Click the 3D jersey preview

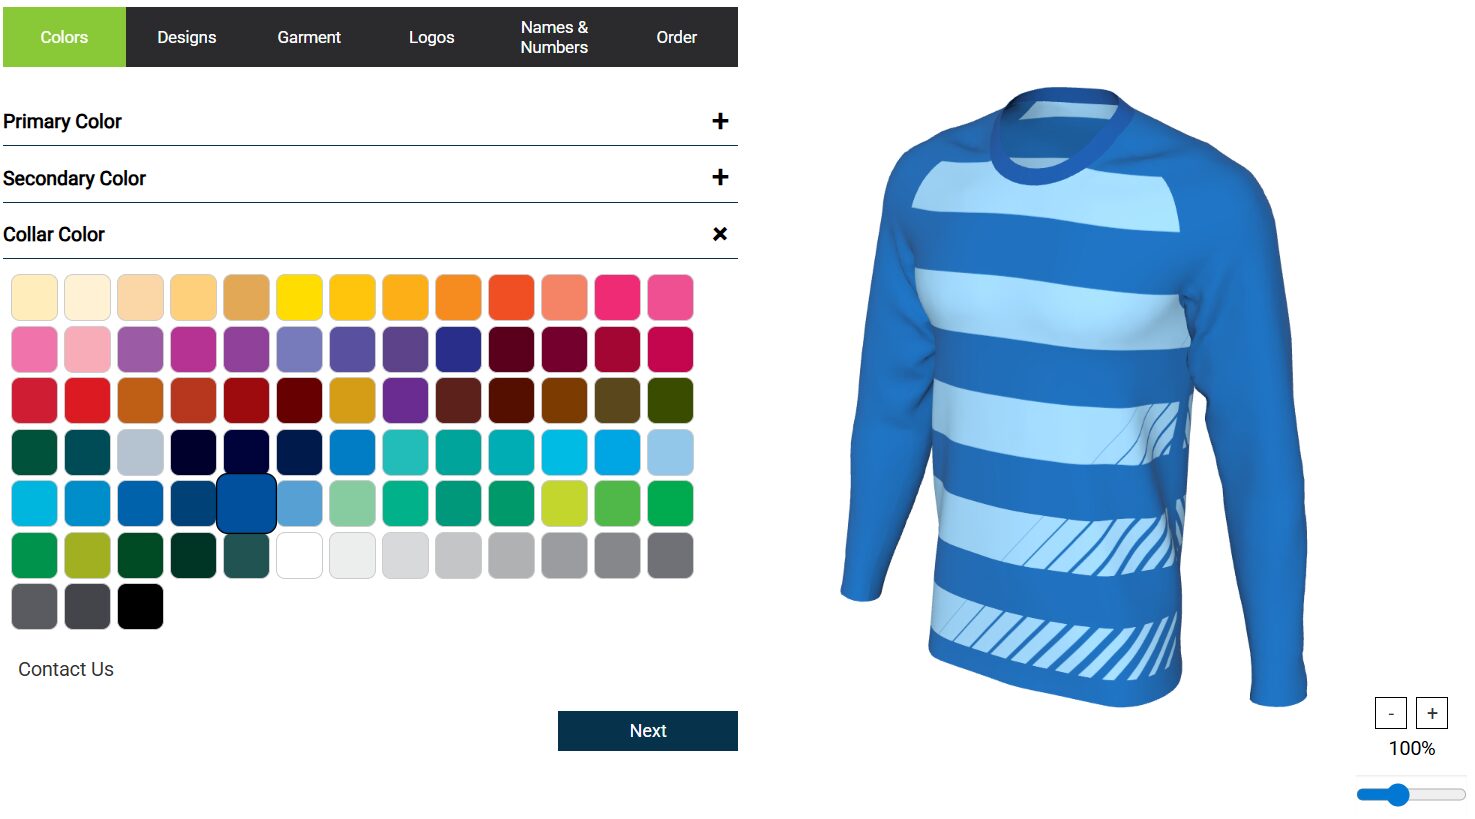click(1075, 398)
